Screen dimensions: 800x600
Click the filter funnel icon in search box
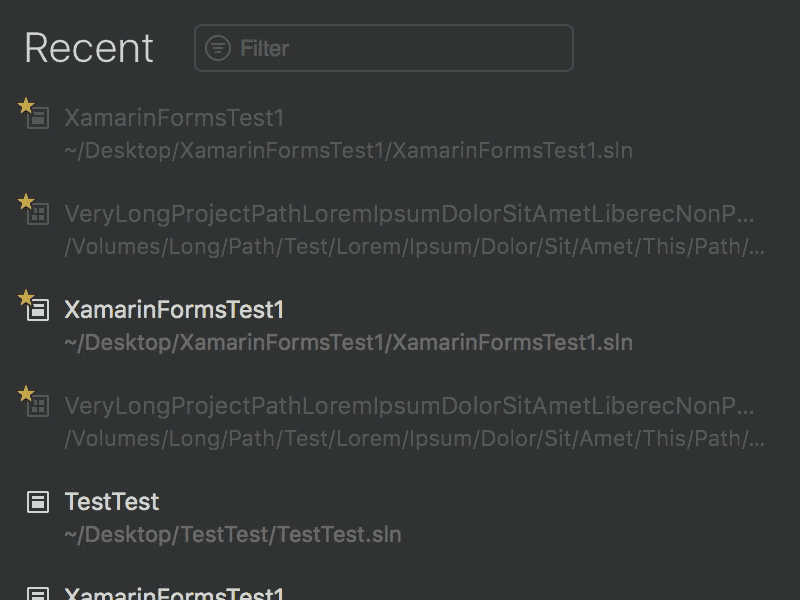tap(217, 47)
